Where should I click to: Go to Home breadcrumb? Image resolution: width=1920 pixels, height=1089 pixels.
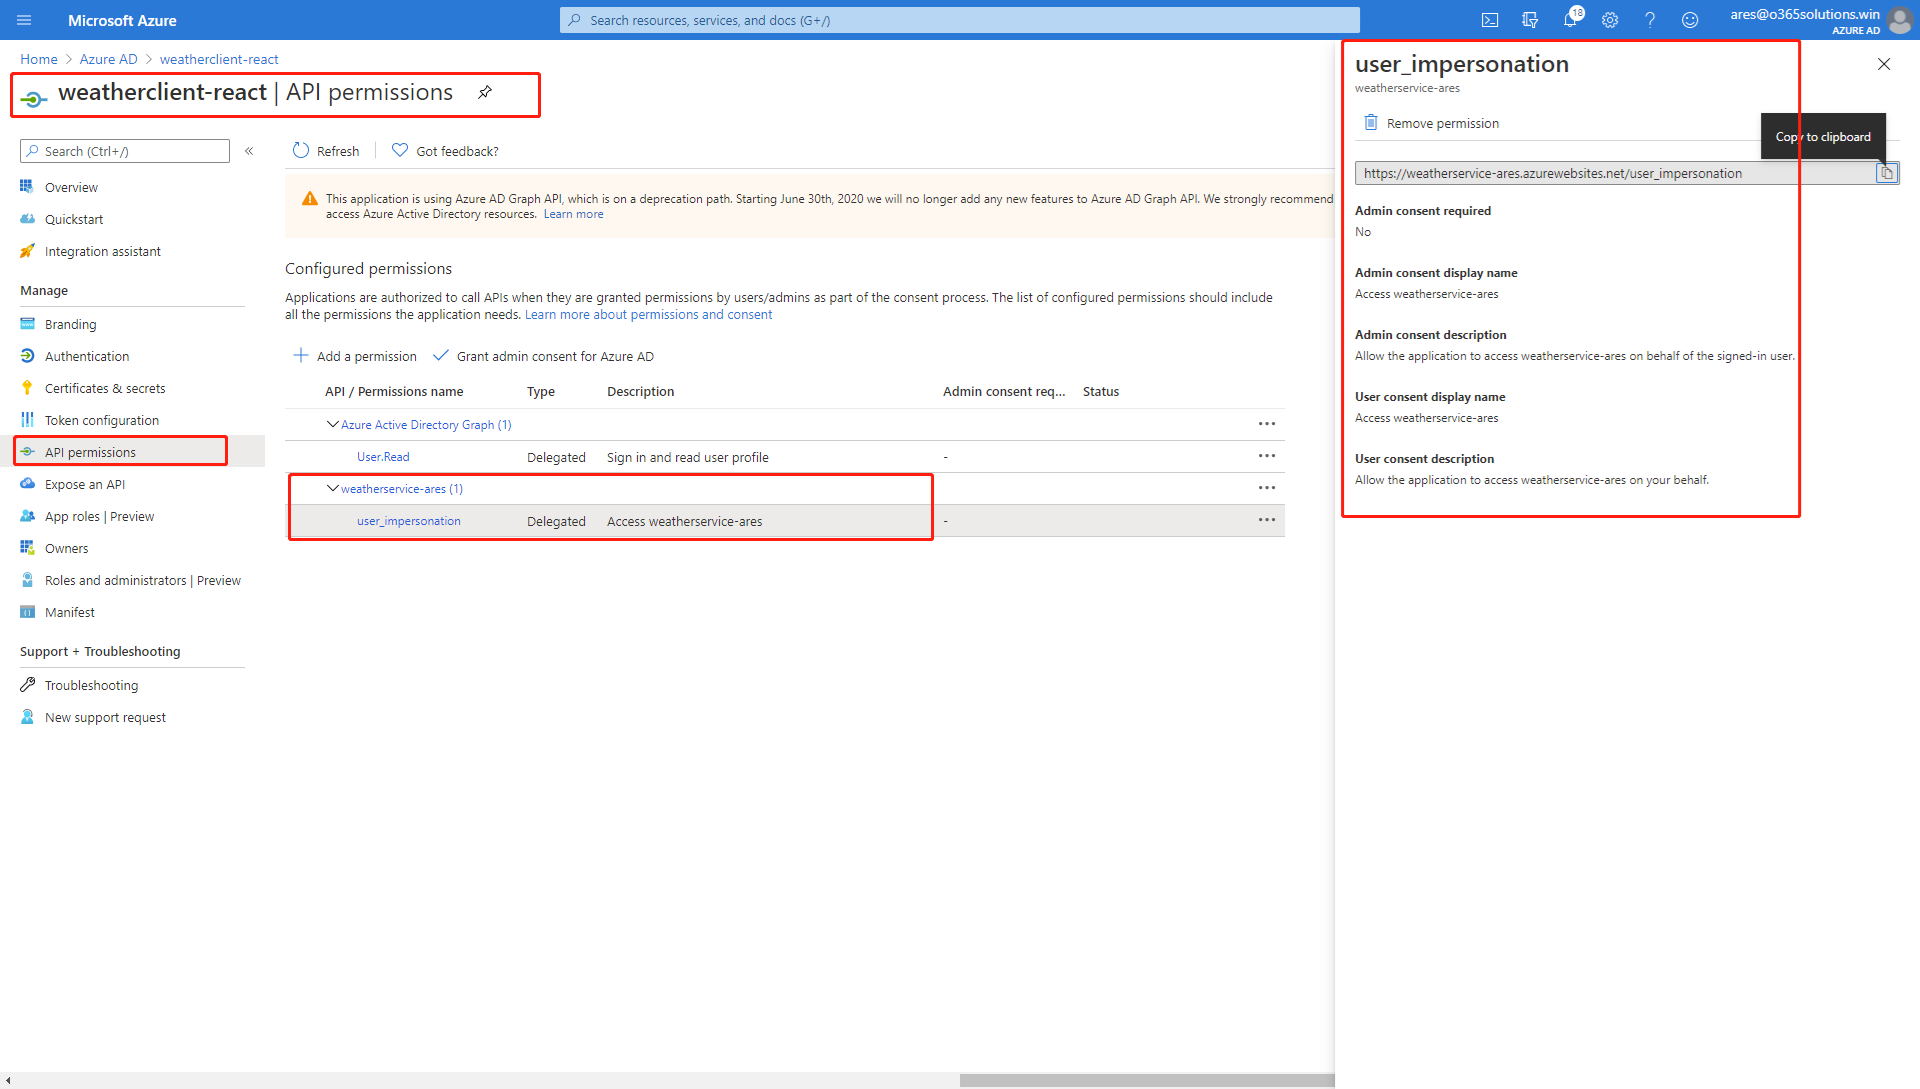pyautogui.click(x=39, y=59)
